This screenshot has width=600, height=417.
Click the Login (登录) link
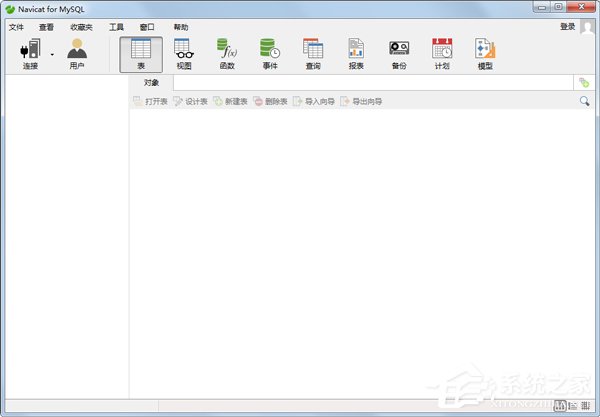567,26
